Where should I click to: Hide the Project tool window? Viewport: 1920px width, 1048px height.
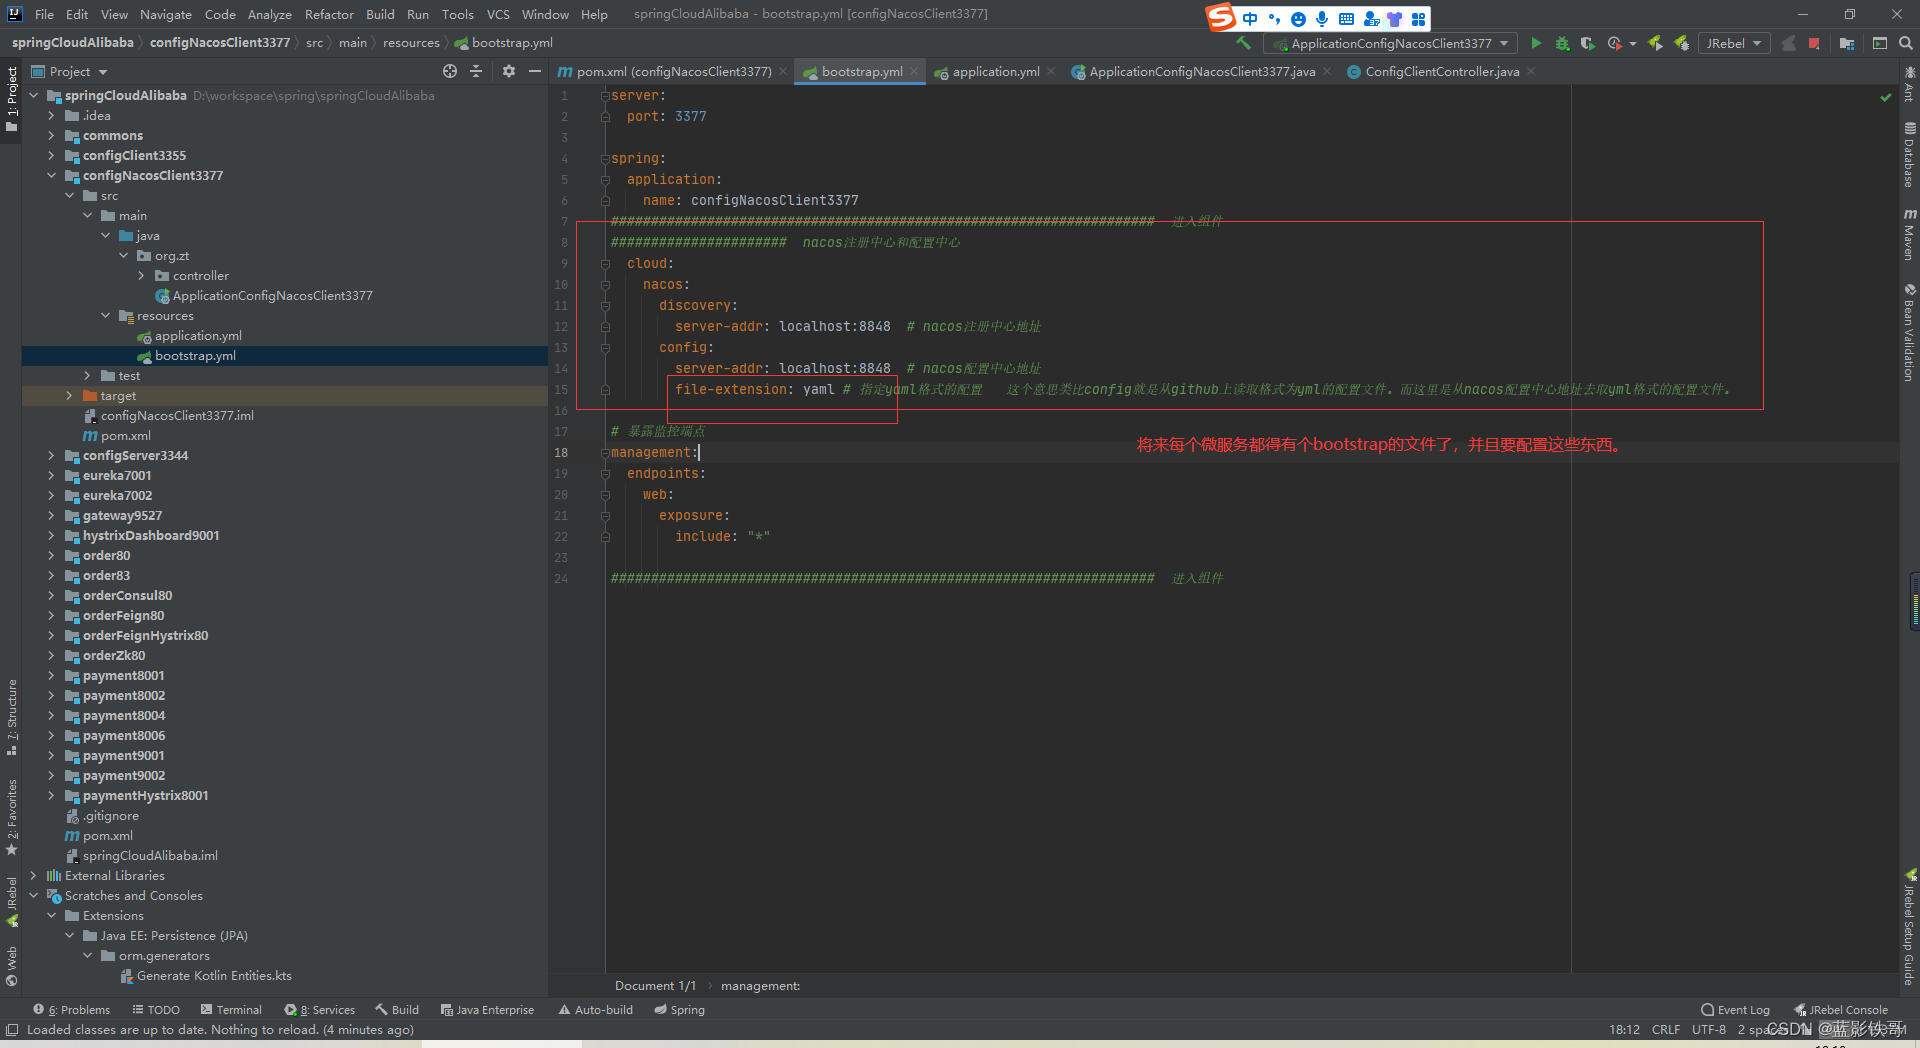pyautogui.click(x=535, y=71)
